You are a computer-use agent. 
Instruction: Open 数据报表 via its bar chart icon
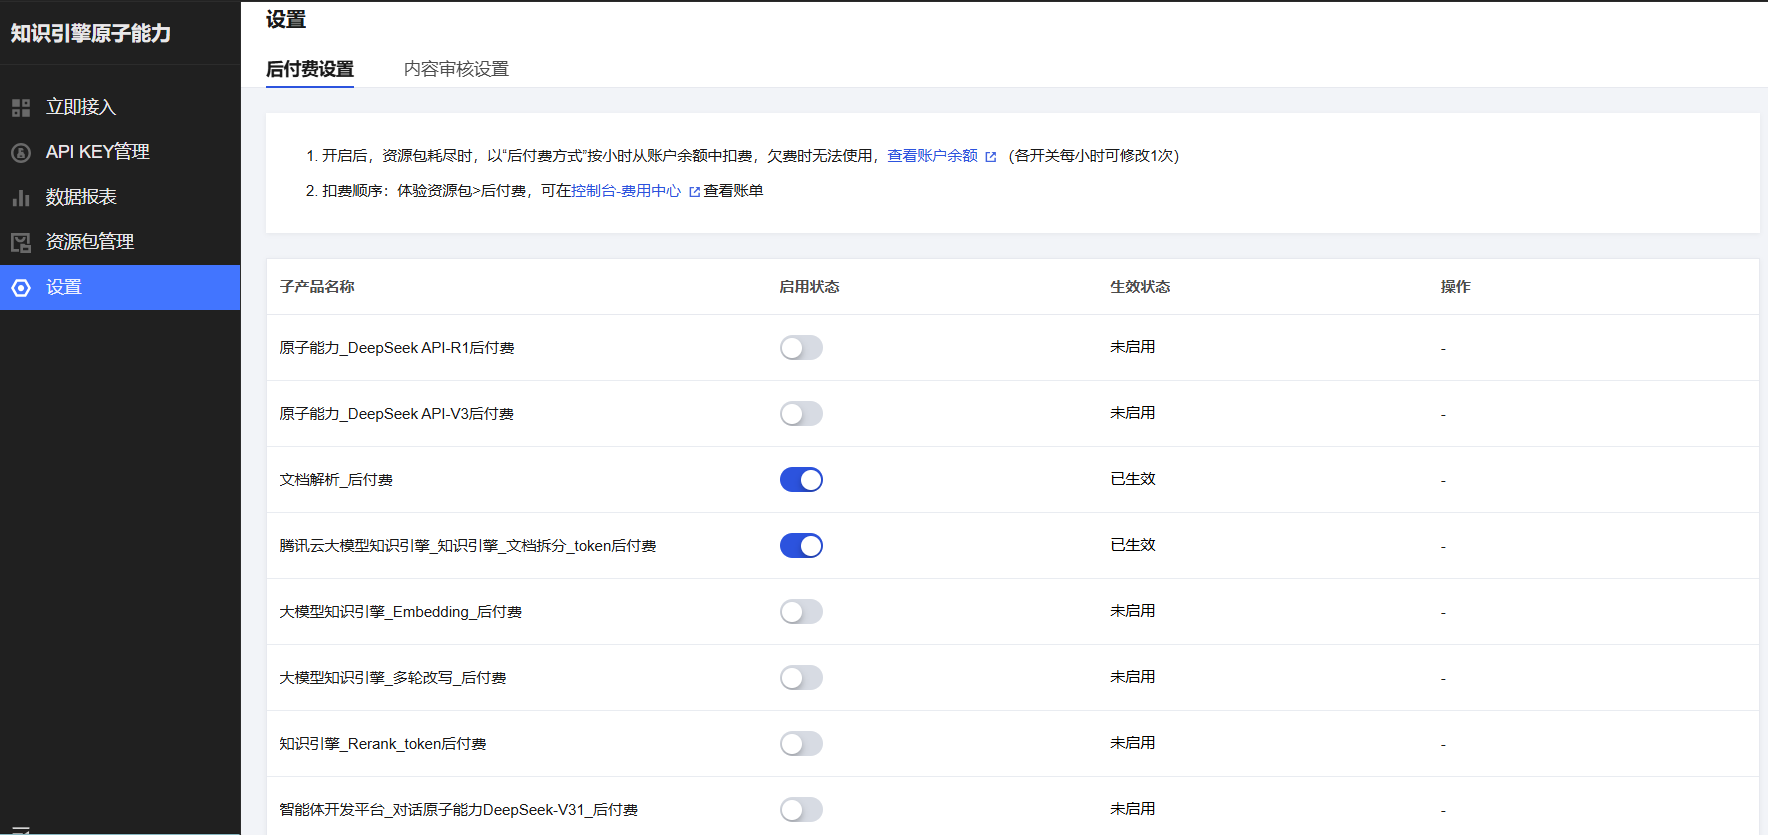coord(21,197)
